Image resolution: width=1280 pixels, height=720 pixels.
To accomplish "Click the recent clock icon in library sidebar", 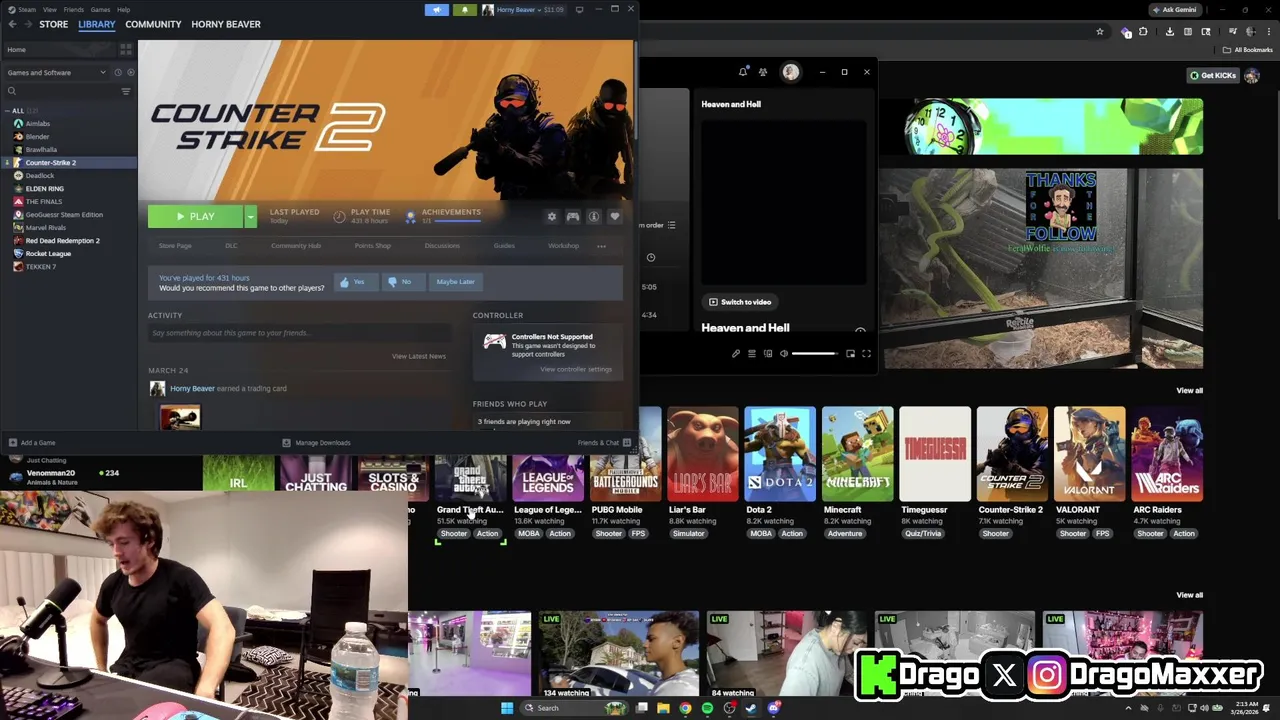I will click(117, 72).
